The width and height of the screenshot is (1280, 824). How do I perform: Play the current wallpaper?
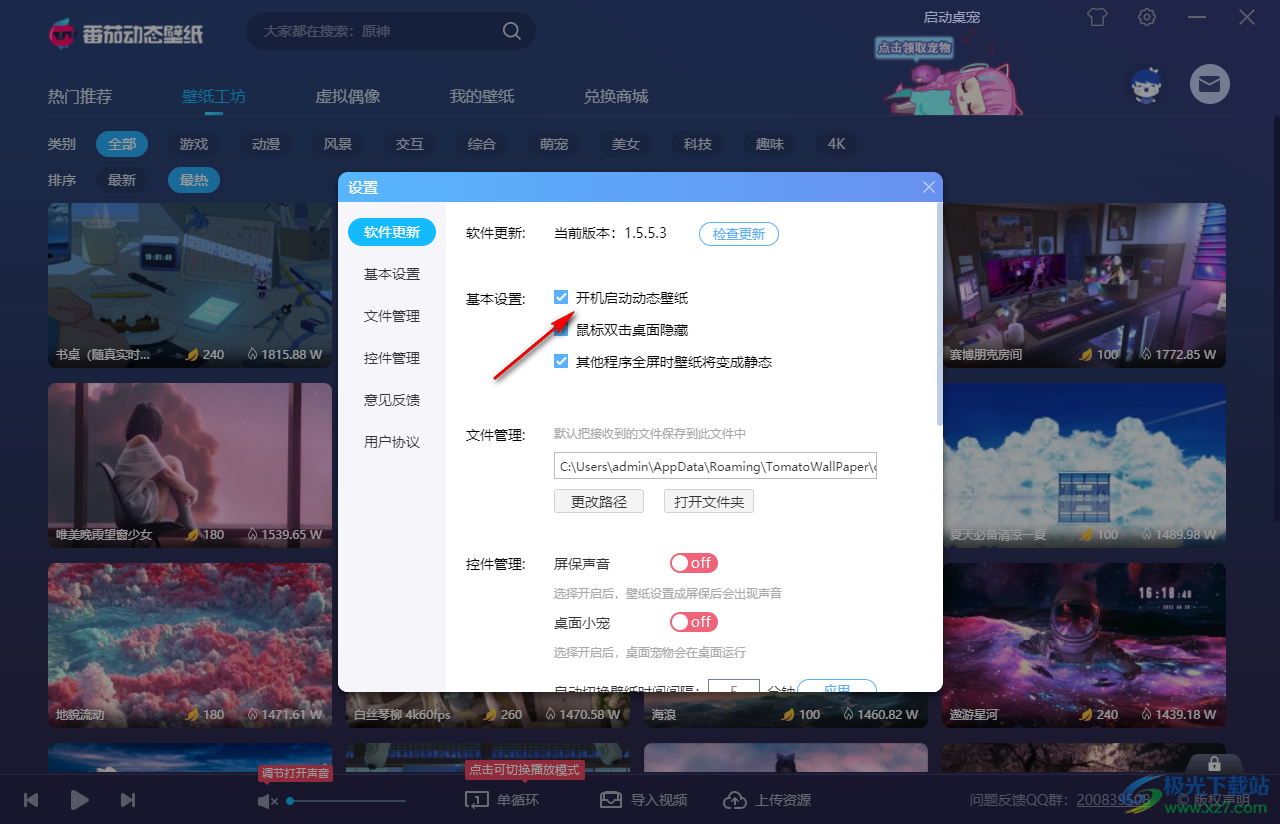80,800
